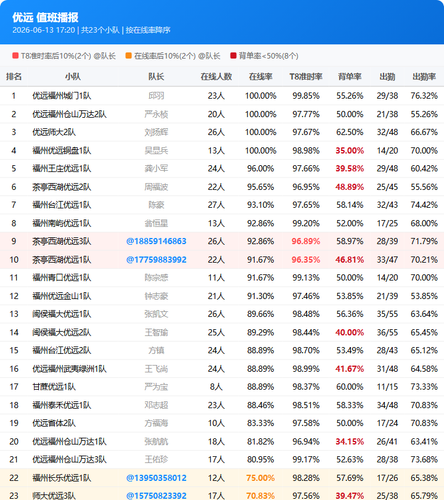
Task: Click red 背单率 value 35.00%
Action: click(349, 151)
